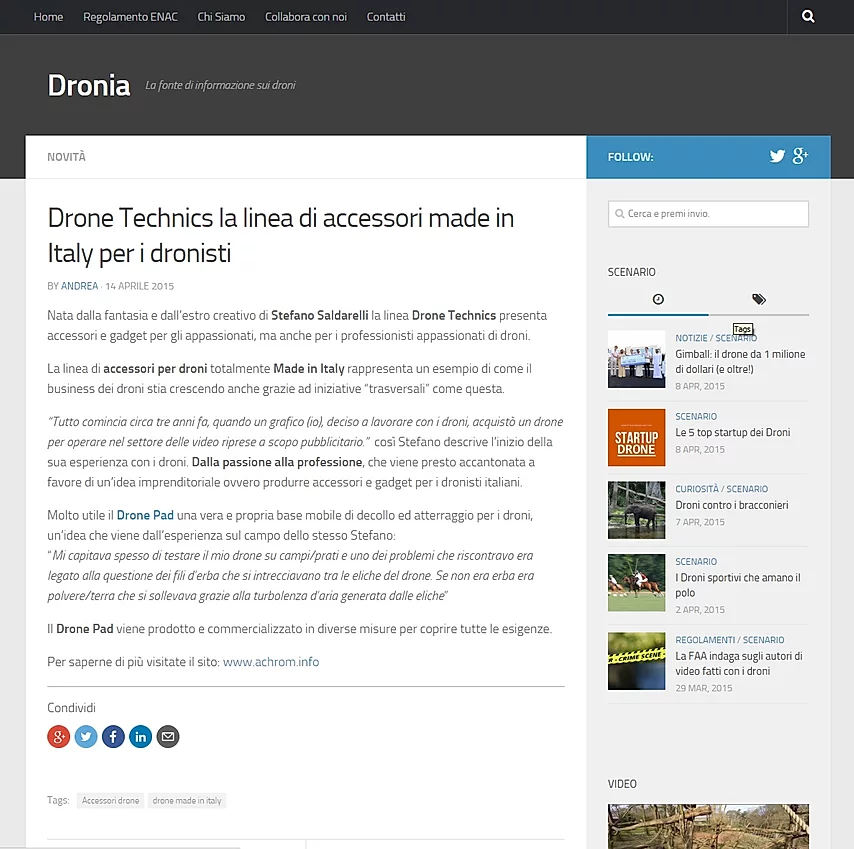
Task: Open author ANDREA link
Action: pos(80,286)
